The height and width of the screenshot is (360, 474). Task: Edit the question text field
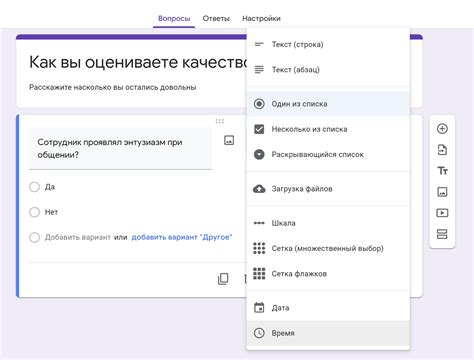(120, 149)
